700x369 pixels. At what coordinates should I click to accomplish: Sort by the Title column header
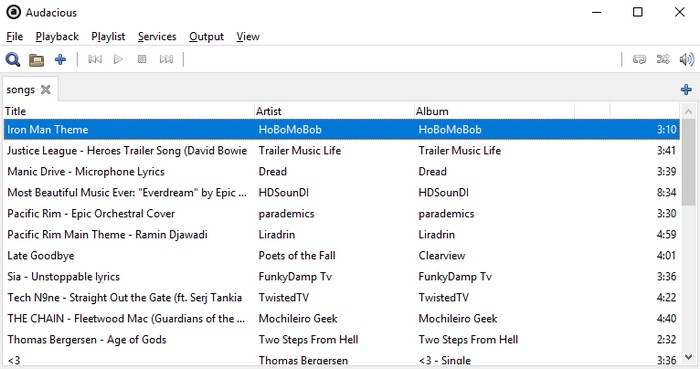(129, 111)
